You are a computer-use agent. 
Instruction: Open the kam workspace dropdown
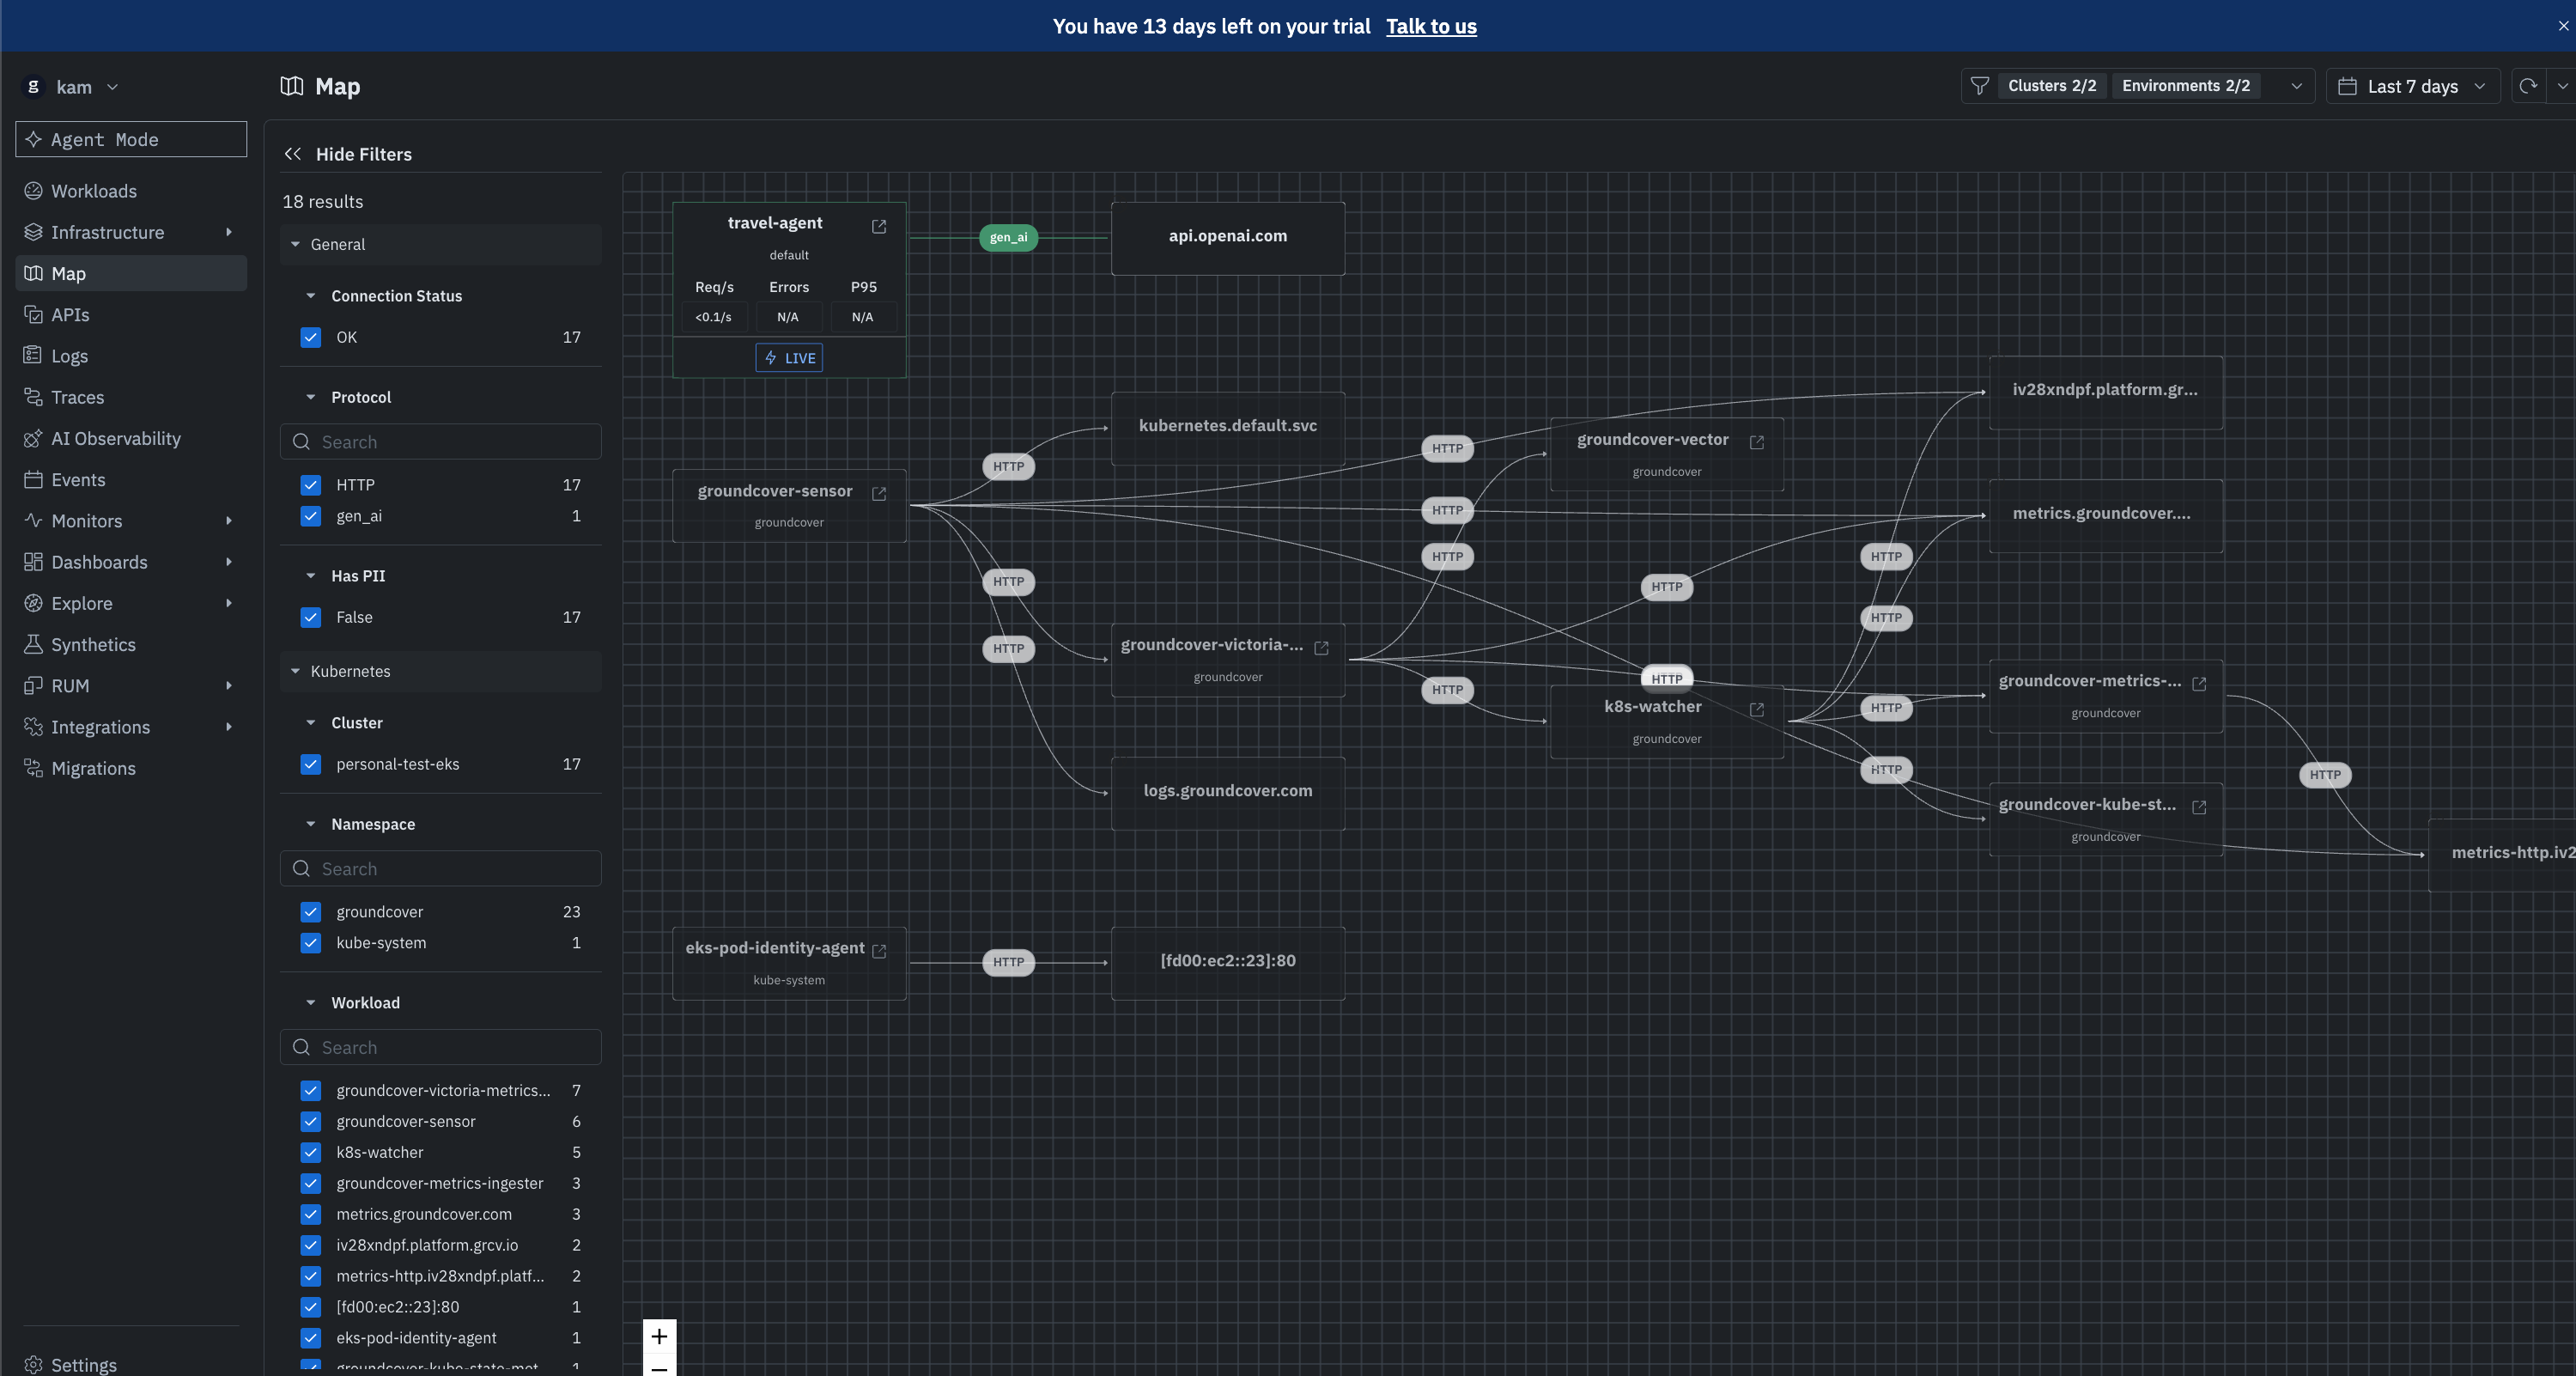click(x=72, y=87)
